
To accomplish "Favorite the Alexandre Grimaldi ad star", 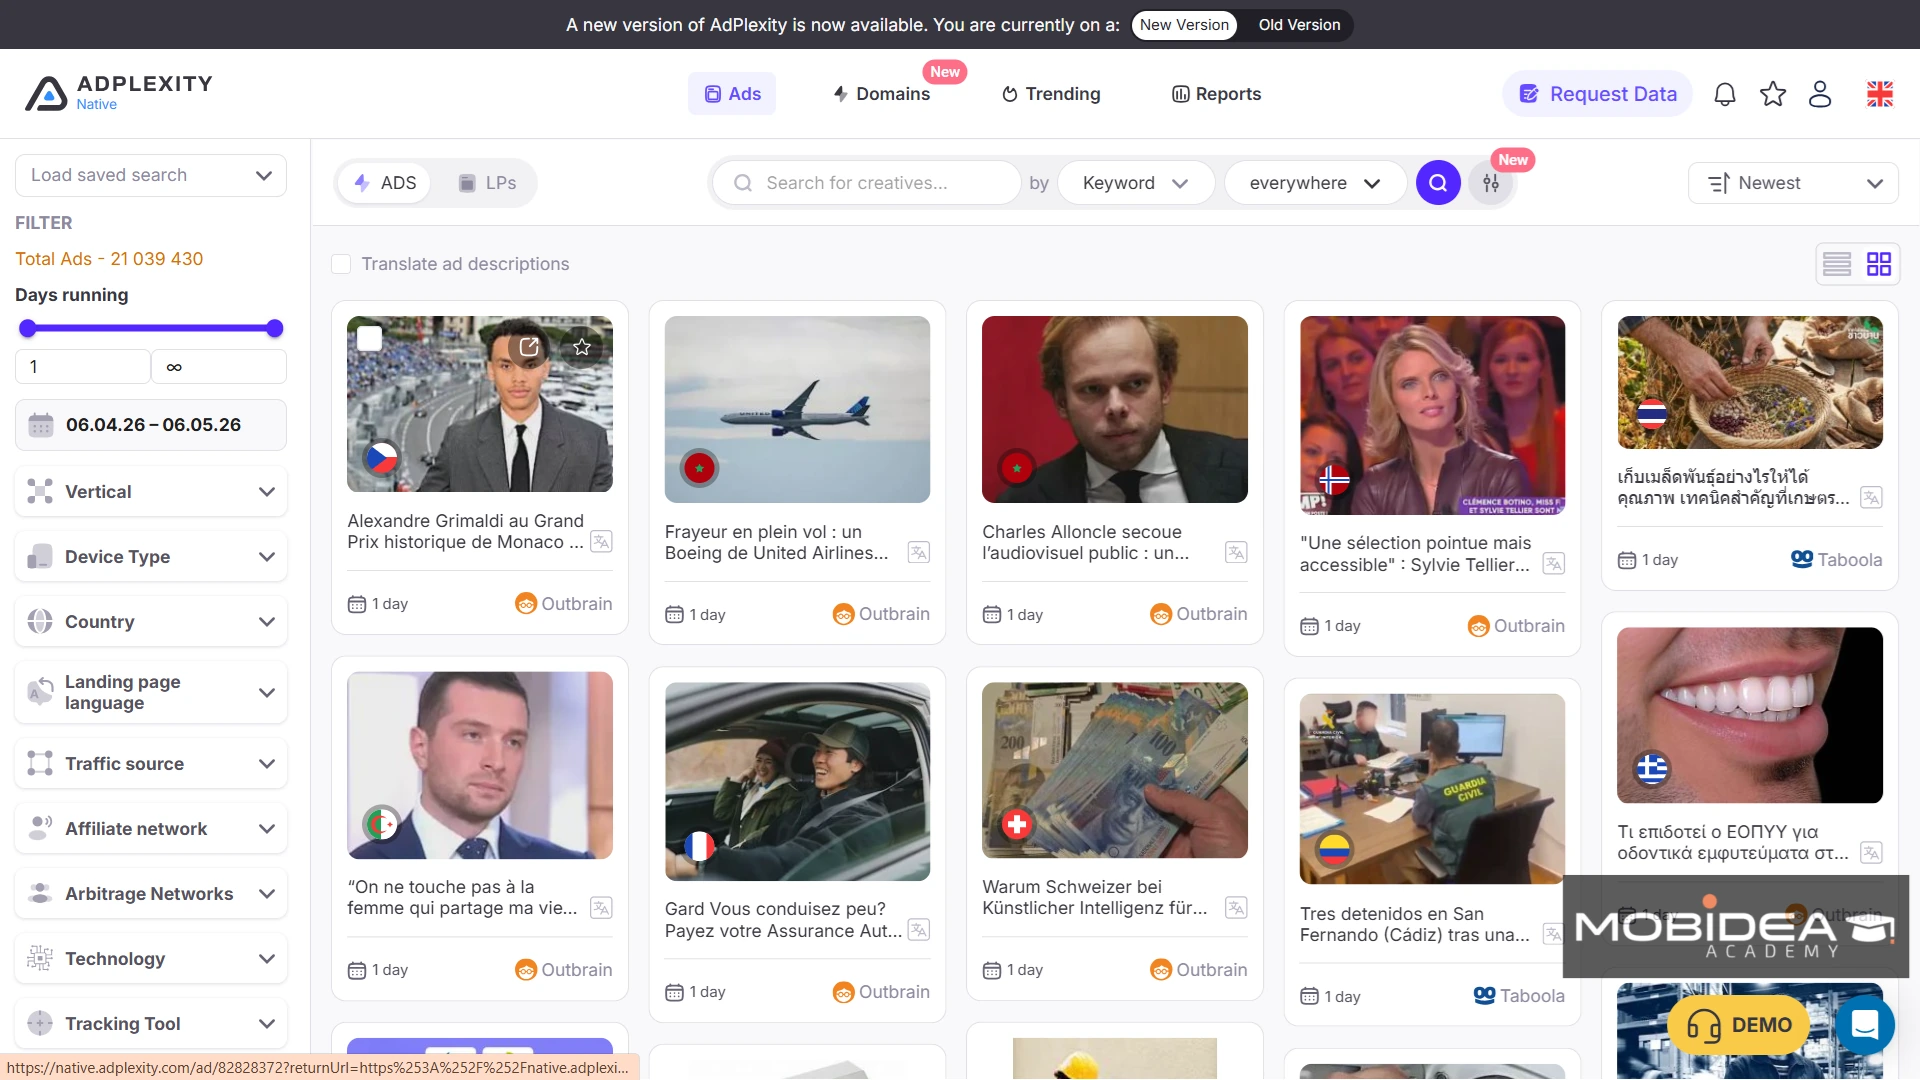I will [x=582, y=347].
